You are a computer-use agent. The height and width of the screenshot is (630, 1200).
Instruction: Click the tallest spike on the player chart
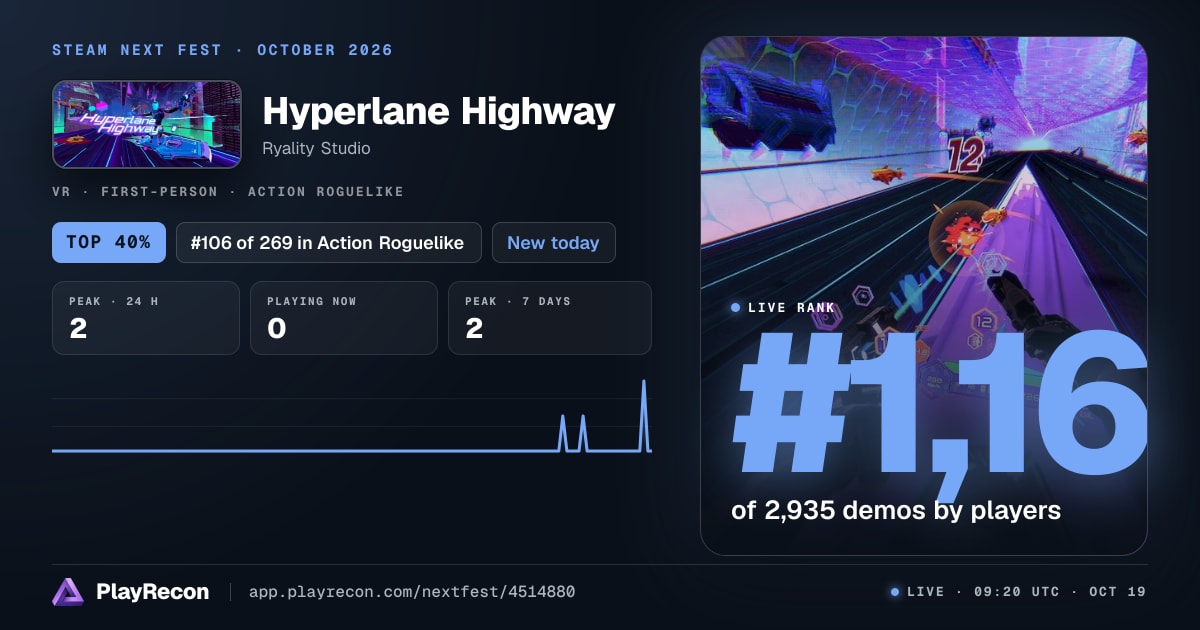point(644,415)
